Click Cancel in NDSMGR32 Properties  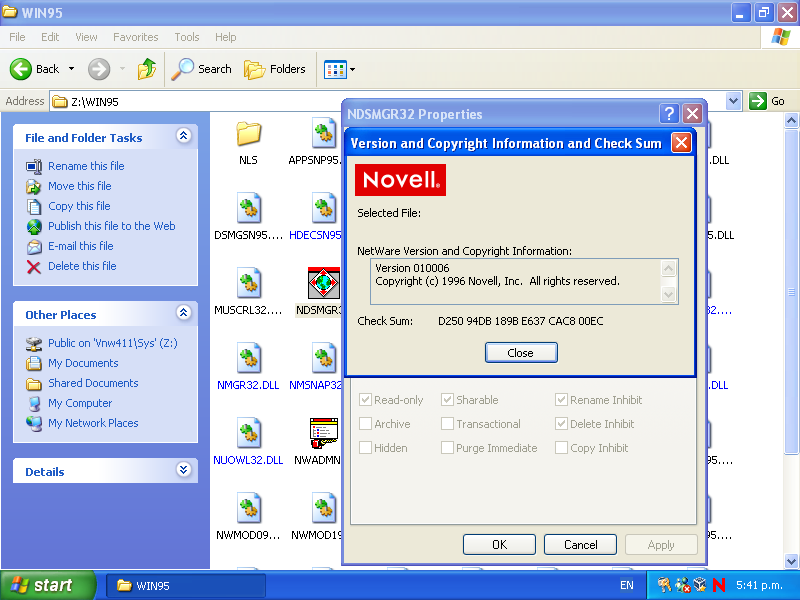[x=581, y=545]
